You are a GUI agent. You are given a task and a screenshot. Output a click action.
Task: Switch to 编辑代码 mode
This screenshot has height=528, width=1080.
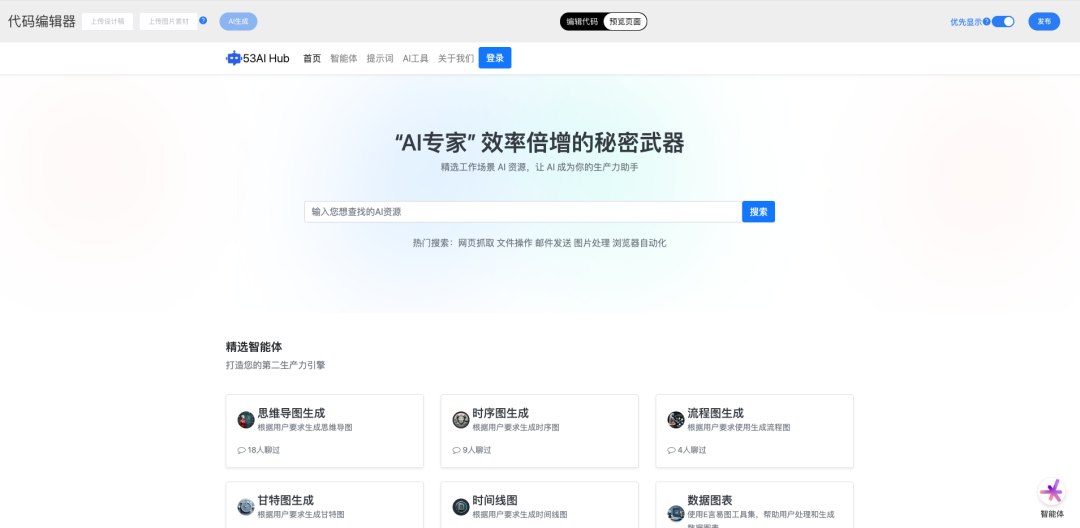coord(582,21)
